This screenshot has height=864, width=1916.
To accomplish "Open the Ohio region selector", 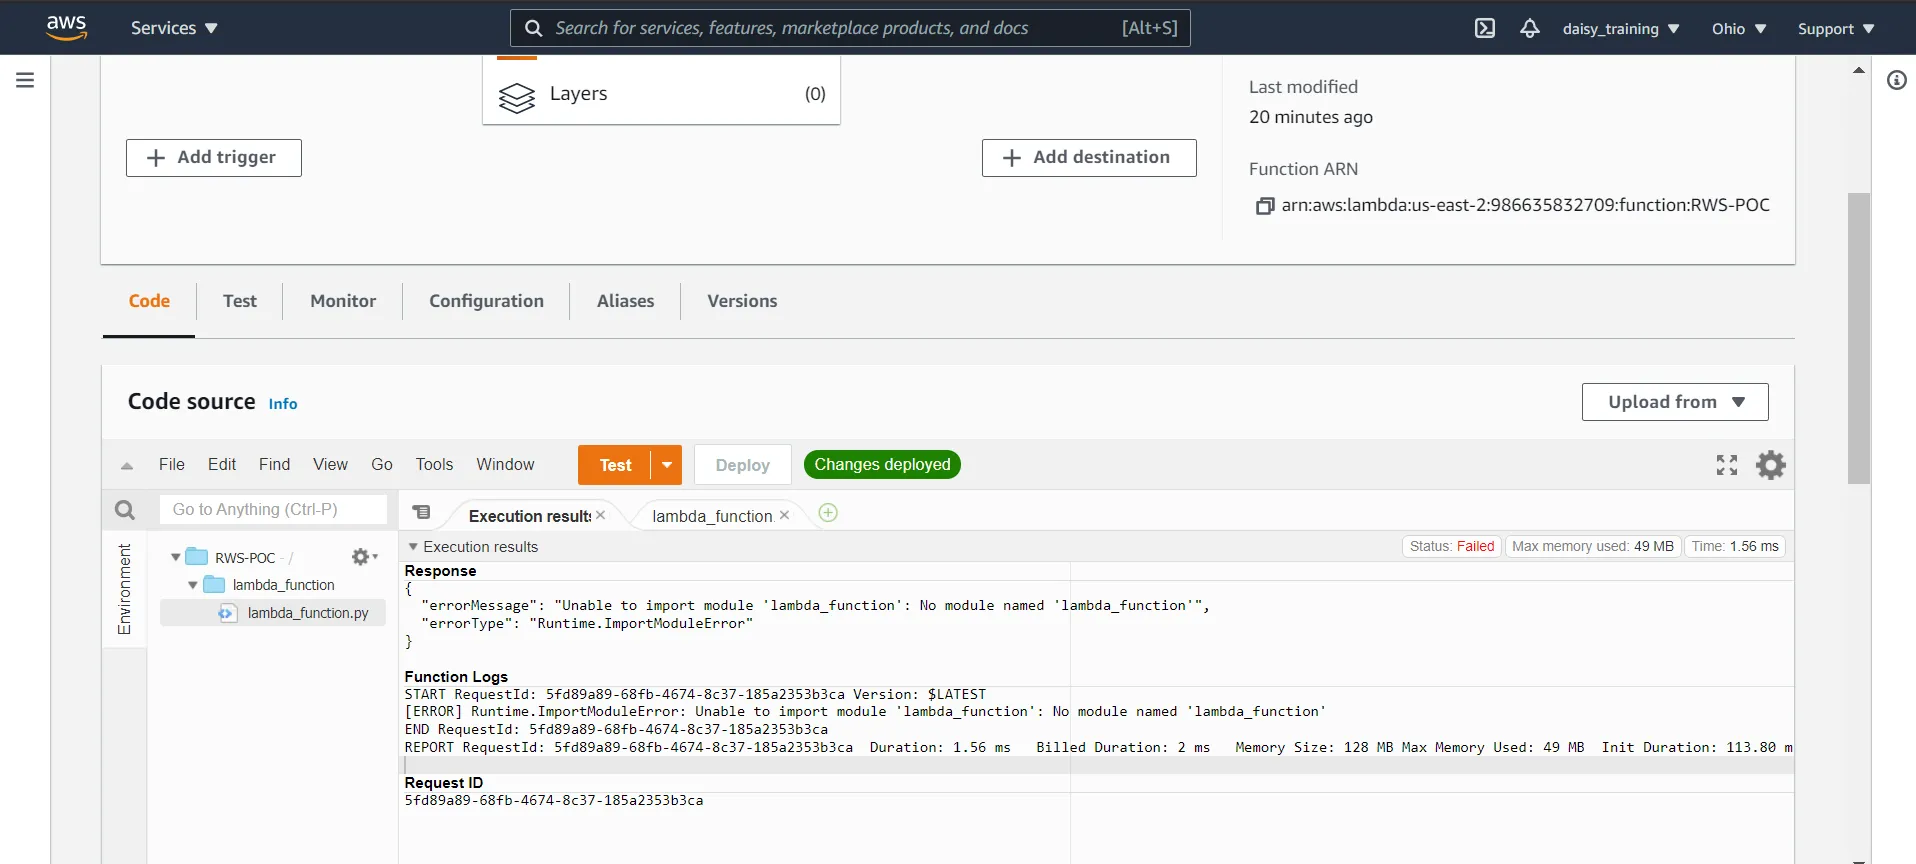I will pyautogui.click(x=1739, y=29).
